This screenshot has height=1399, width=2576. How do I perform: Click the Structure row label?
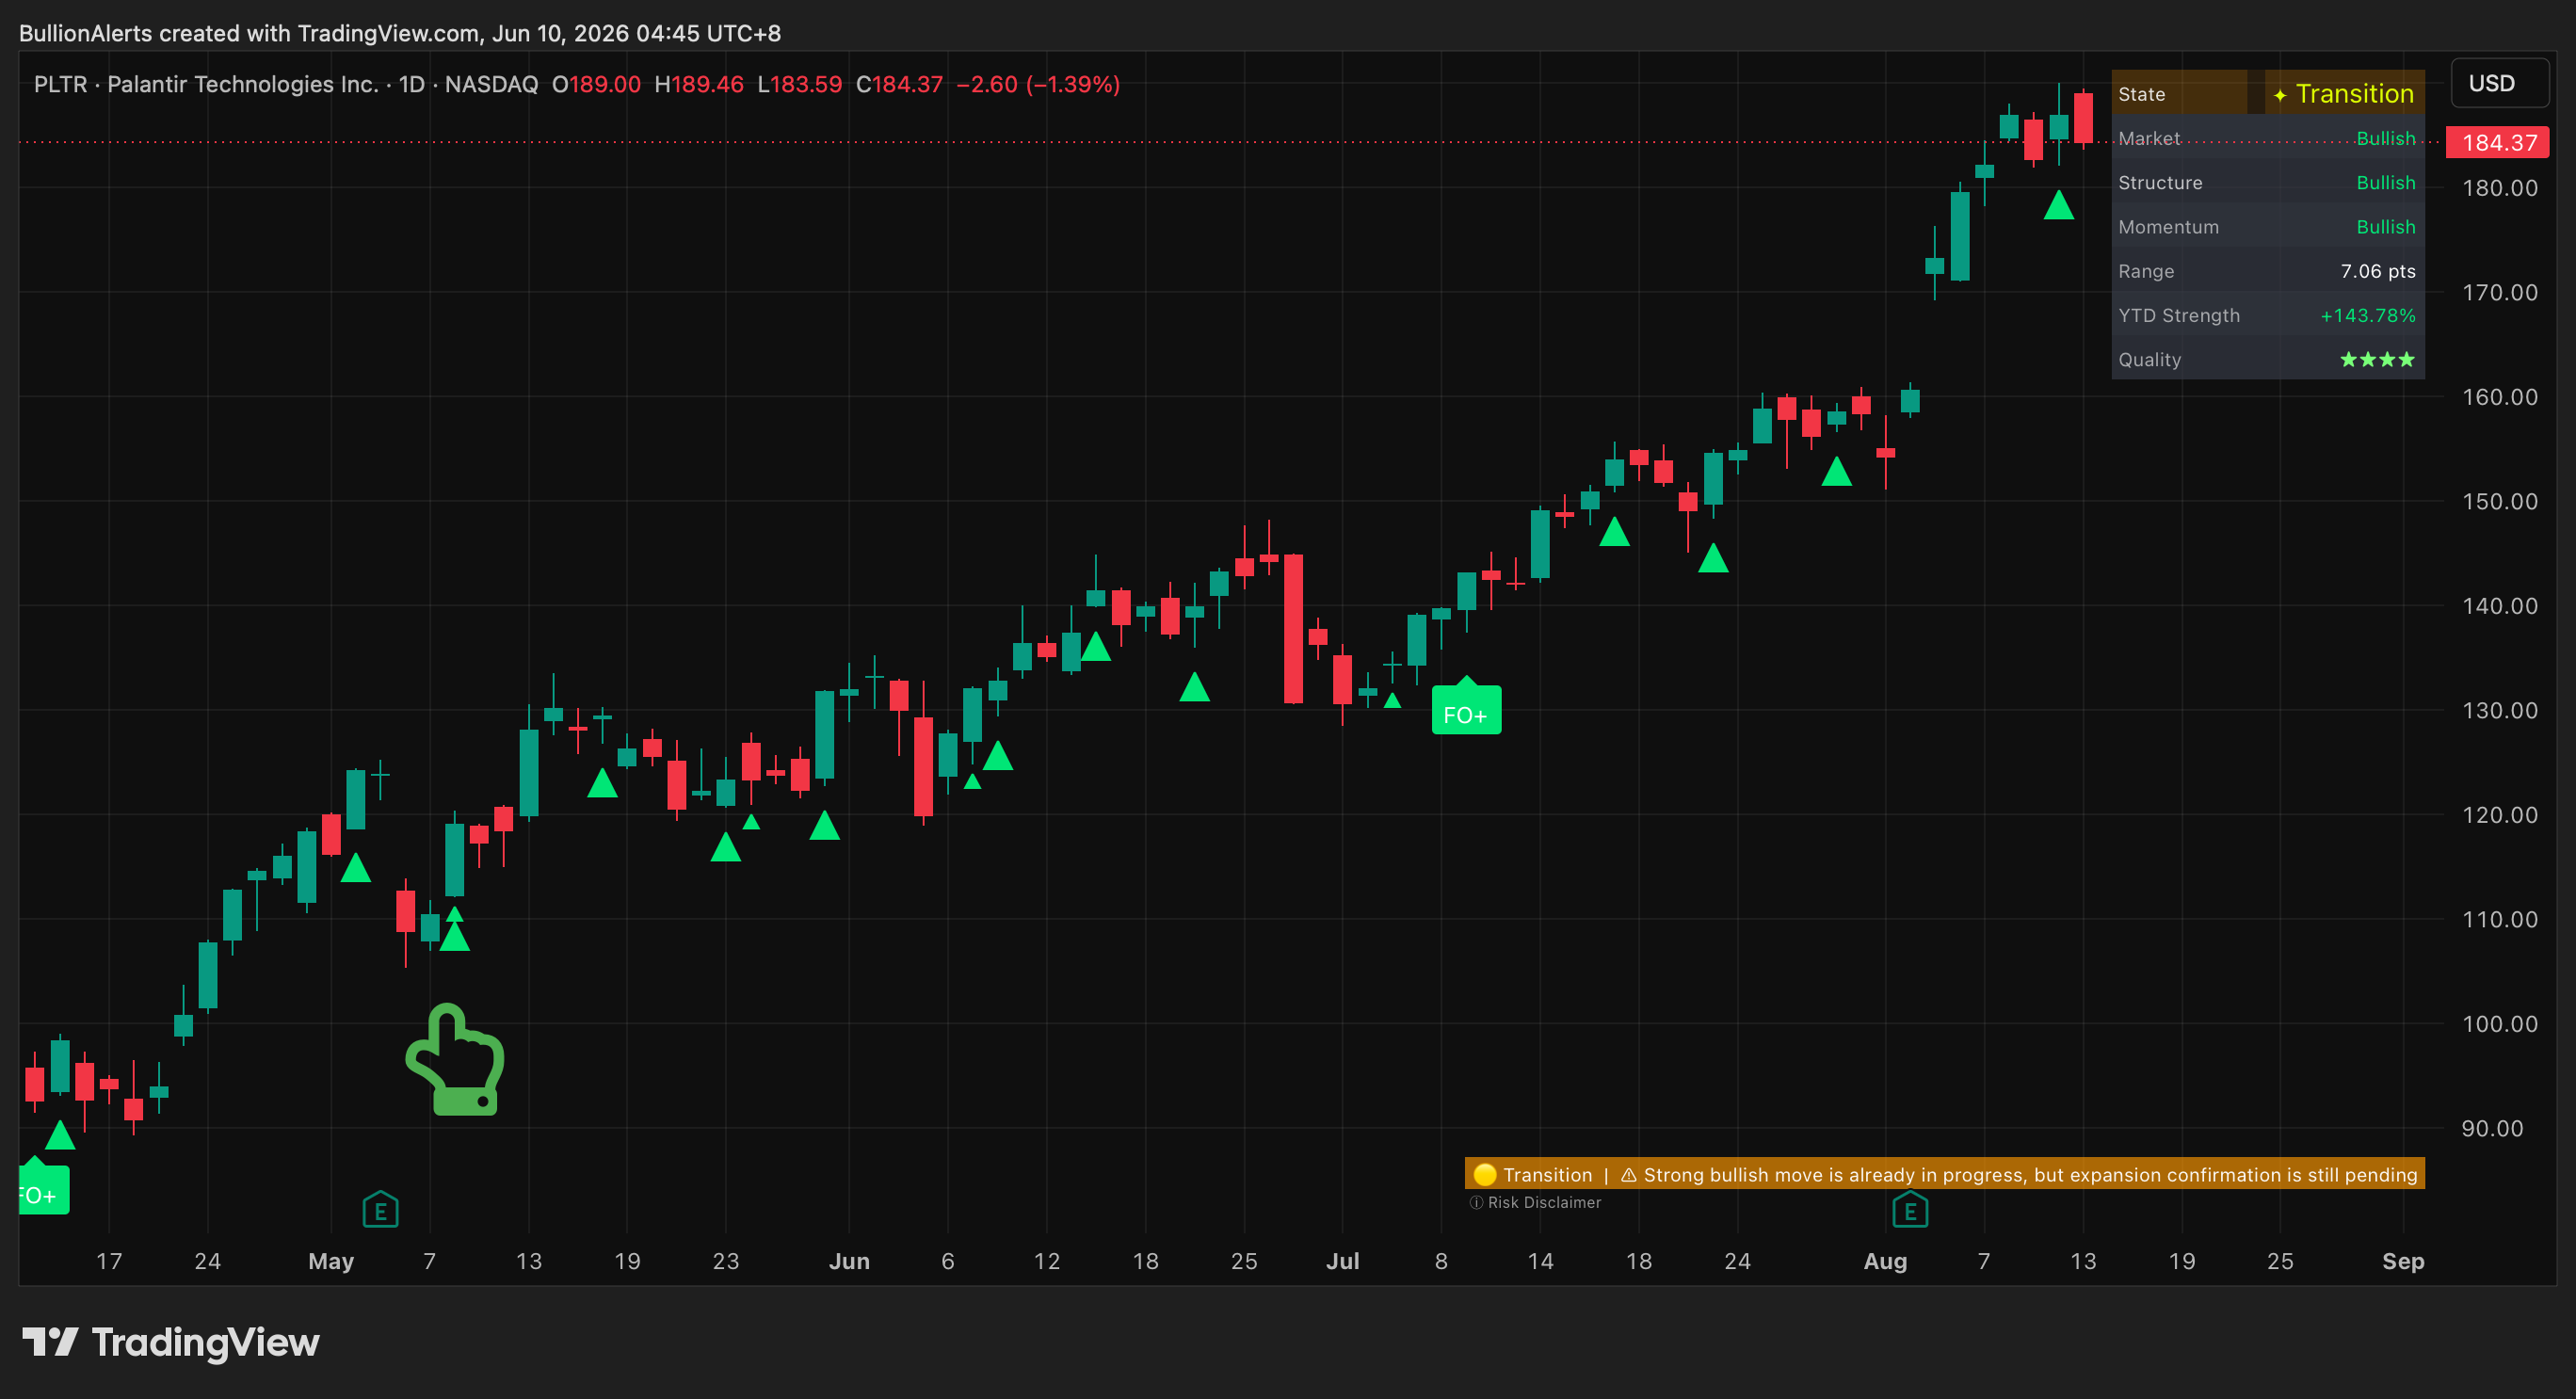coord(2160,182)
